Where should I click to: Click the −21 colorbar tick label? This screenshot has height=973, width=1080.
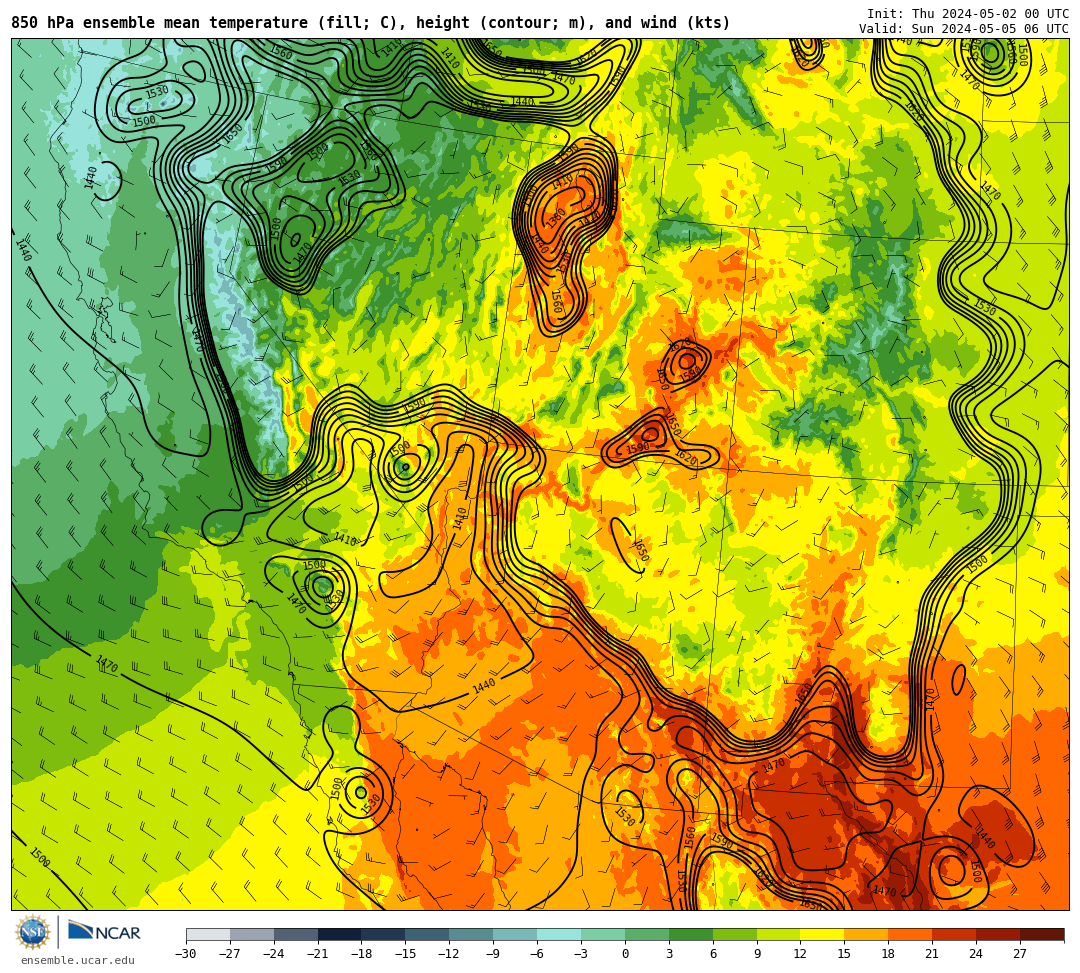point(318,954)
